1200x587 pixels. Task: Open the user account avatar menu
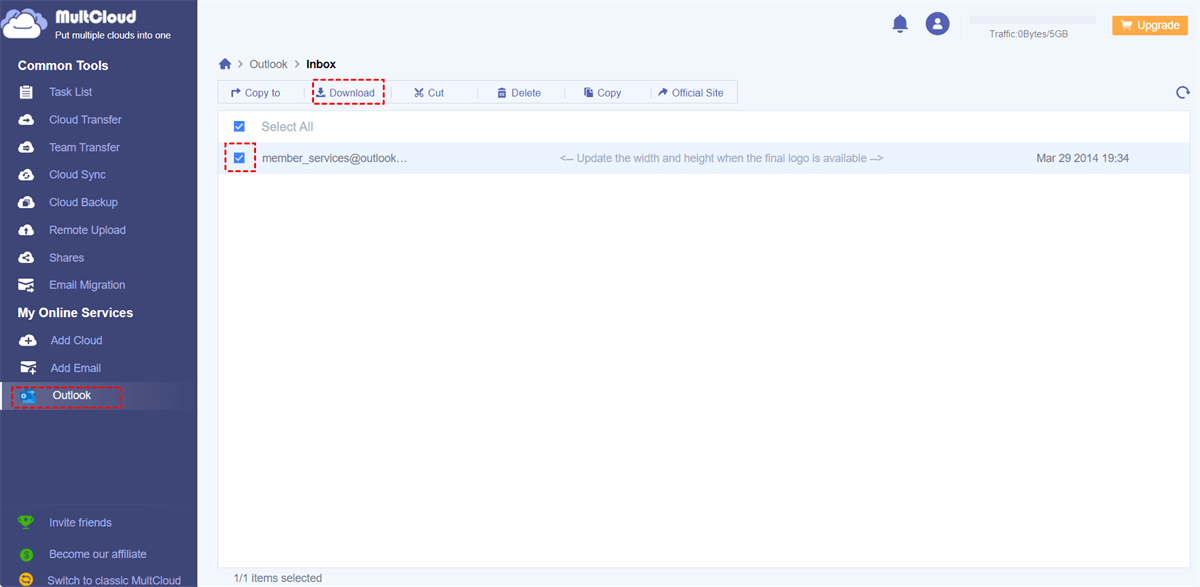click(x=937, y=24)
